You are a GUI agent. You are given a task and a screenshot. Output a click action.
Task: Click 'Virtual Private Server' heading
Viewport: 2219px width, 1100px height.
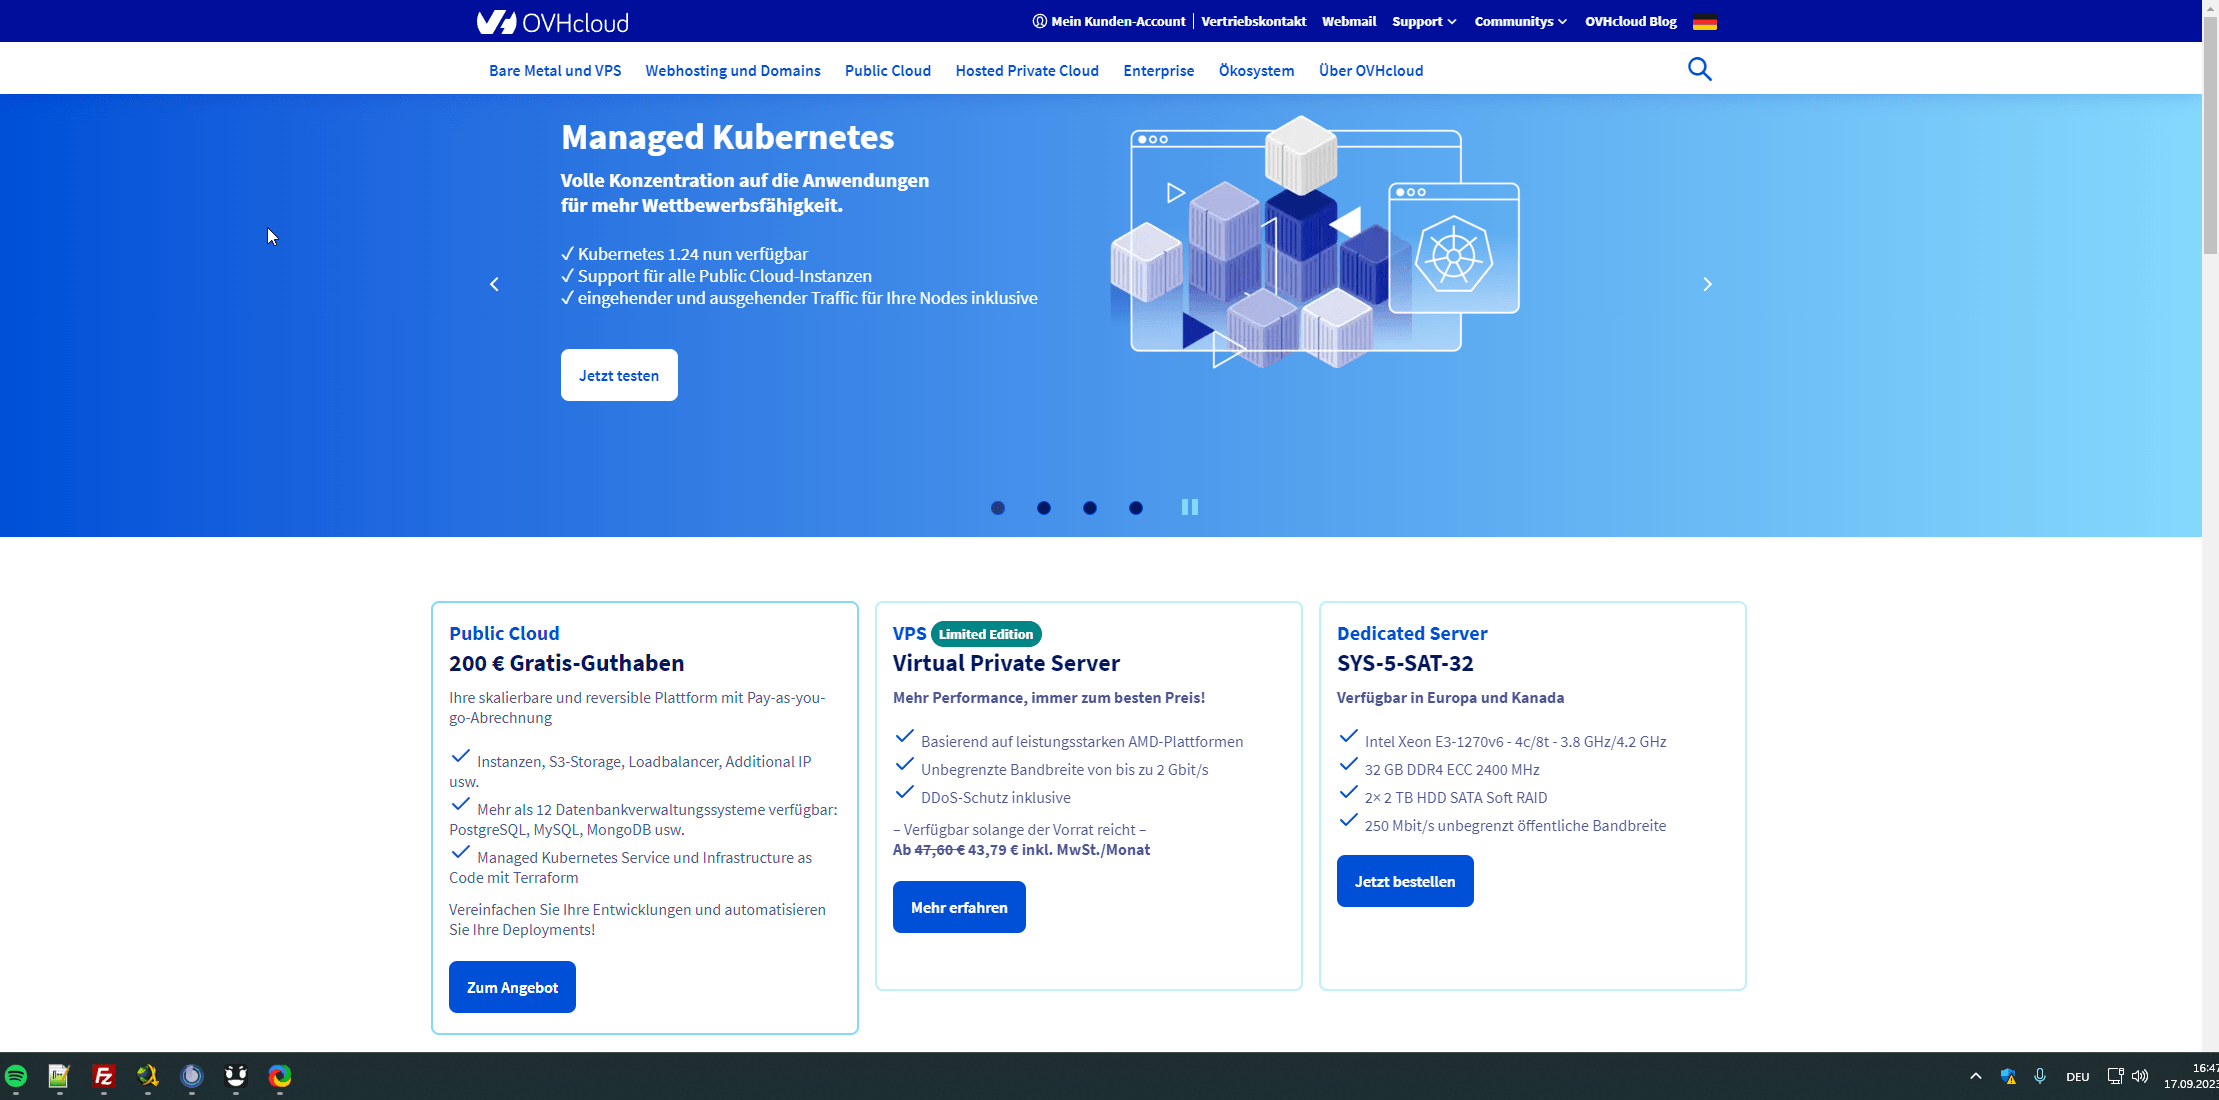click(x=1006, y=663)
